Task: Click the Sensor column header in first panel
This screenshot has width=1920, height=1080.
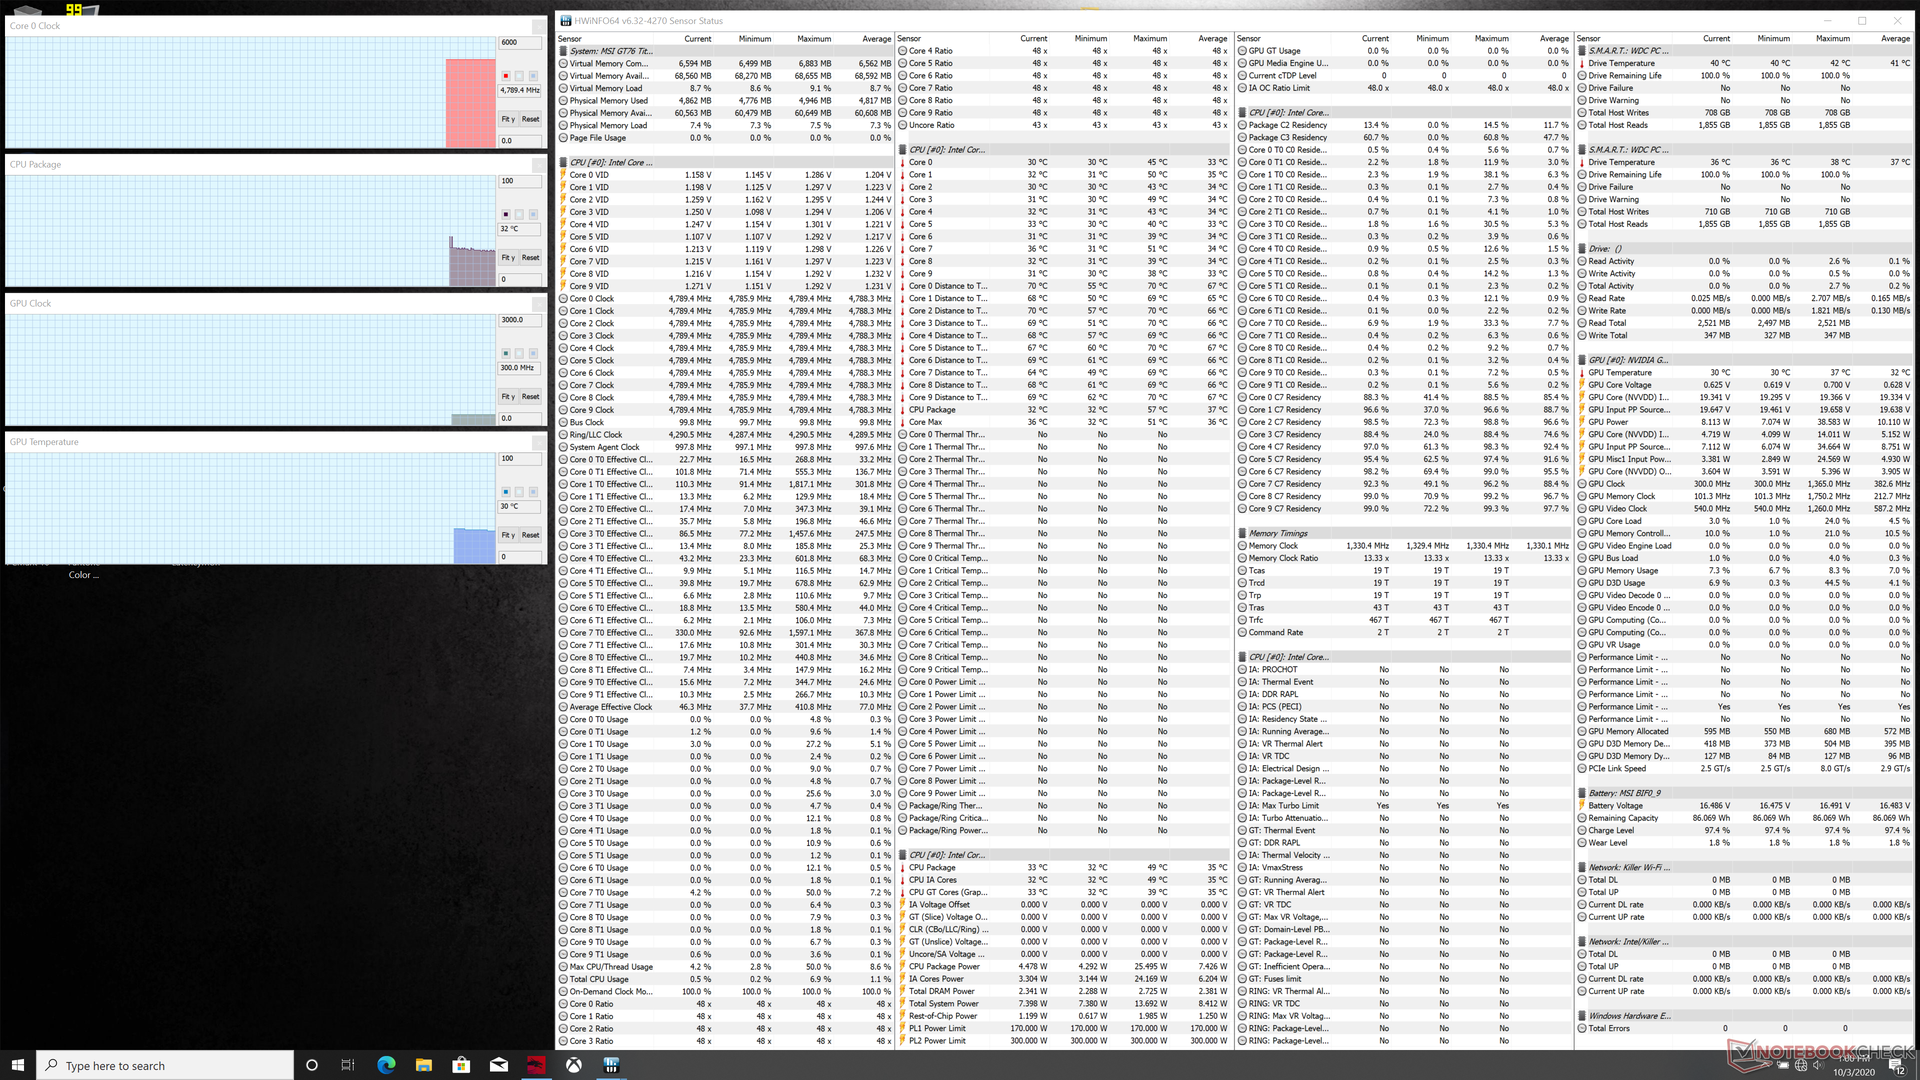Action: (569, 39)
